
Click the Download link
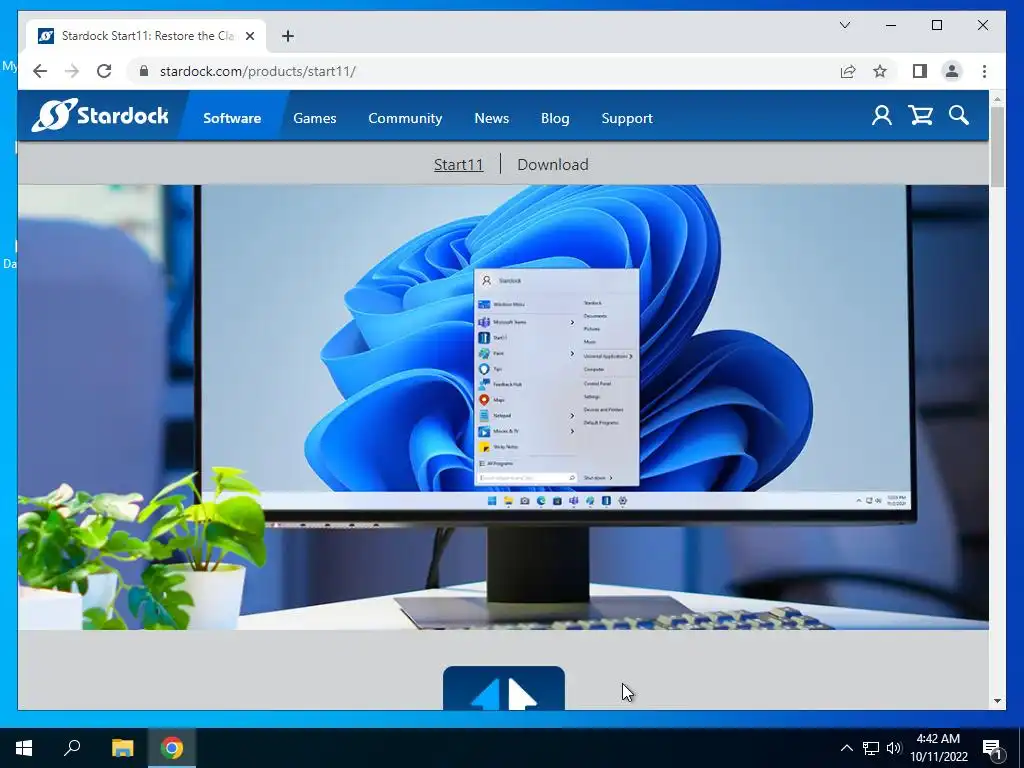552,165
